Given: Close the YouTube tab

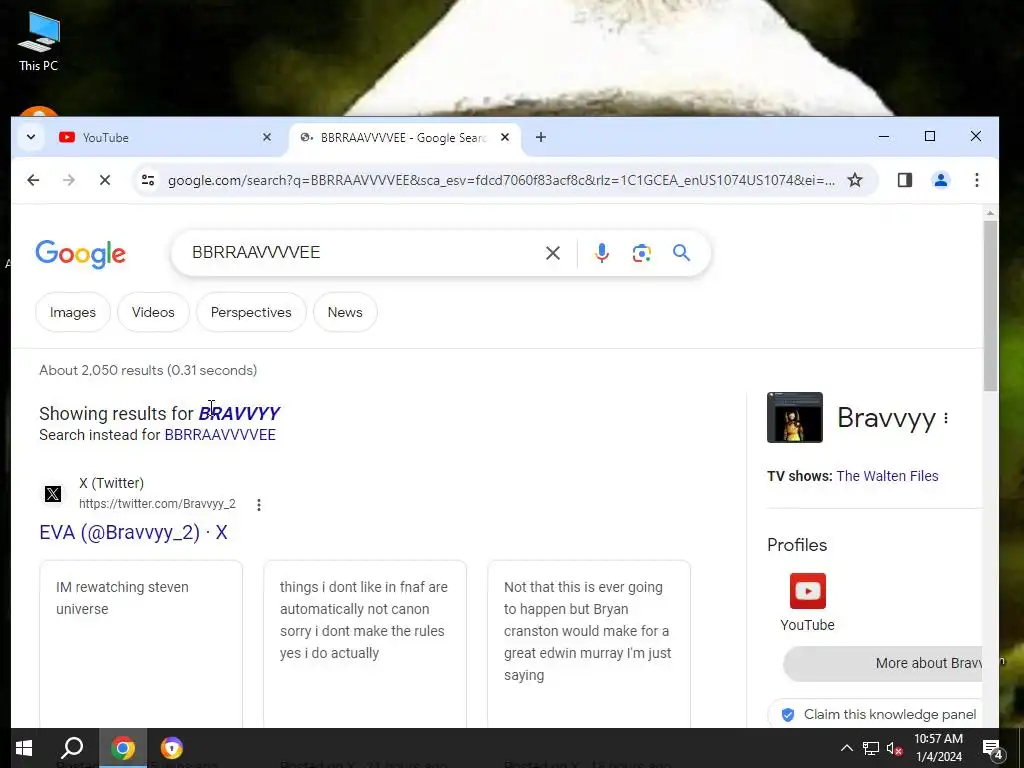Looking at the screenshot, I should point(266,137).
